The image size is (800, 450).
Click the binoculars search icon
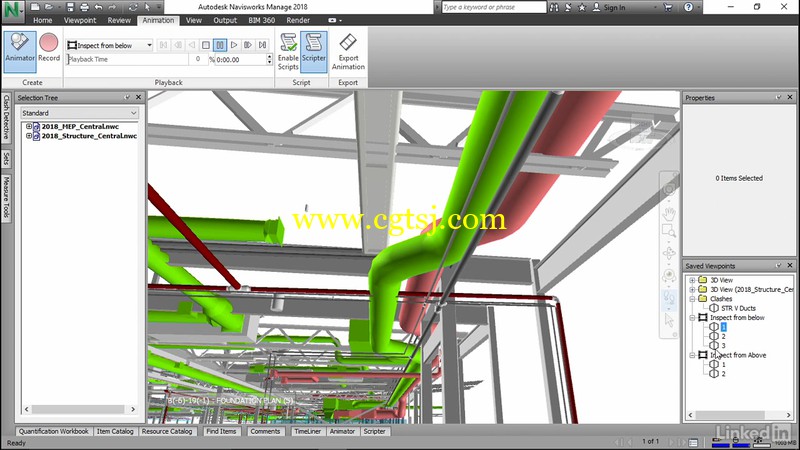click(554, 7)
